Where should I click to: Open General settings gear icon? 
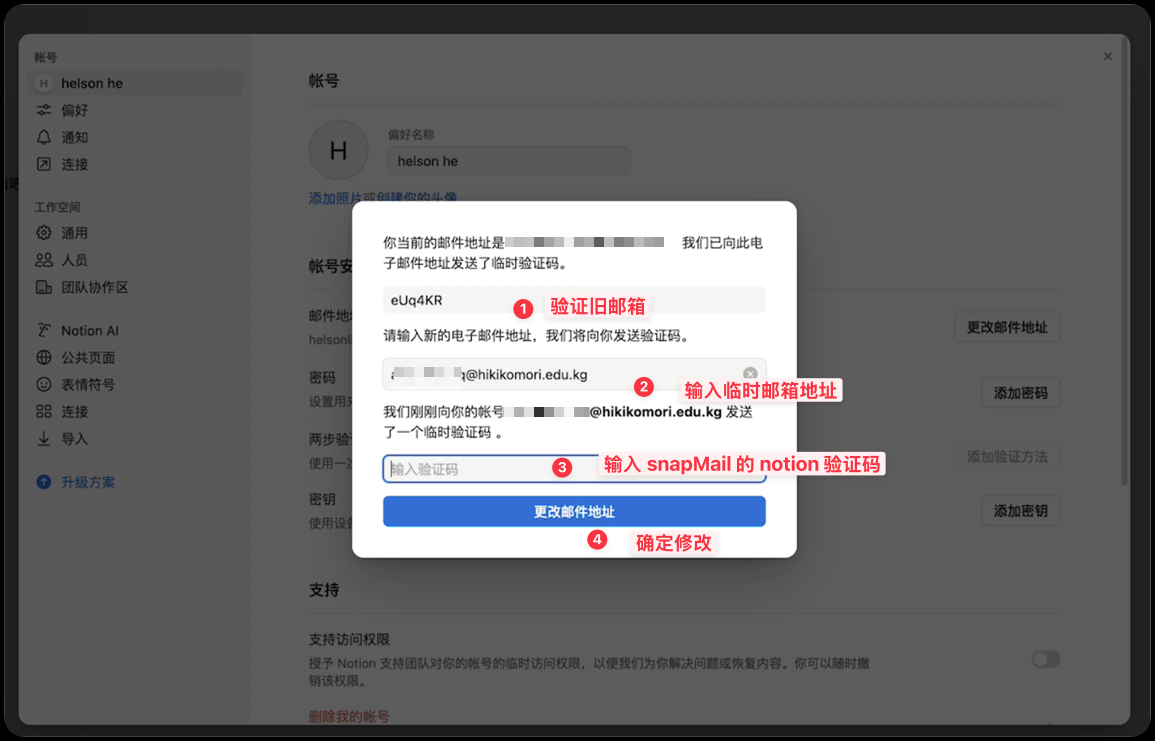pos(44,233)
